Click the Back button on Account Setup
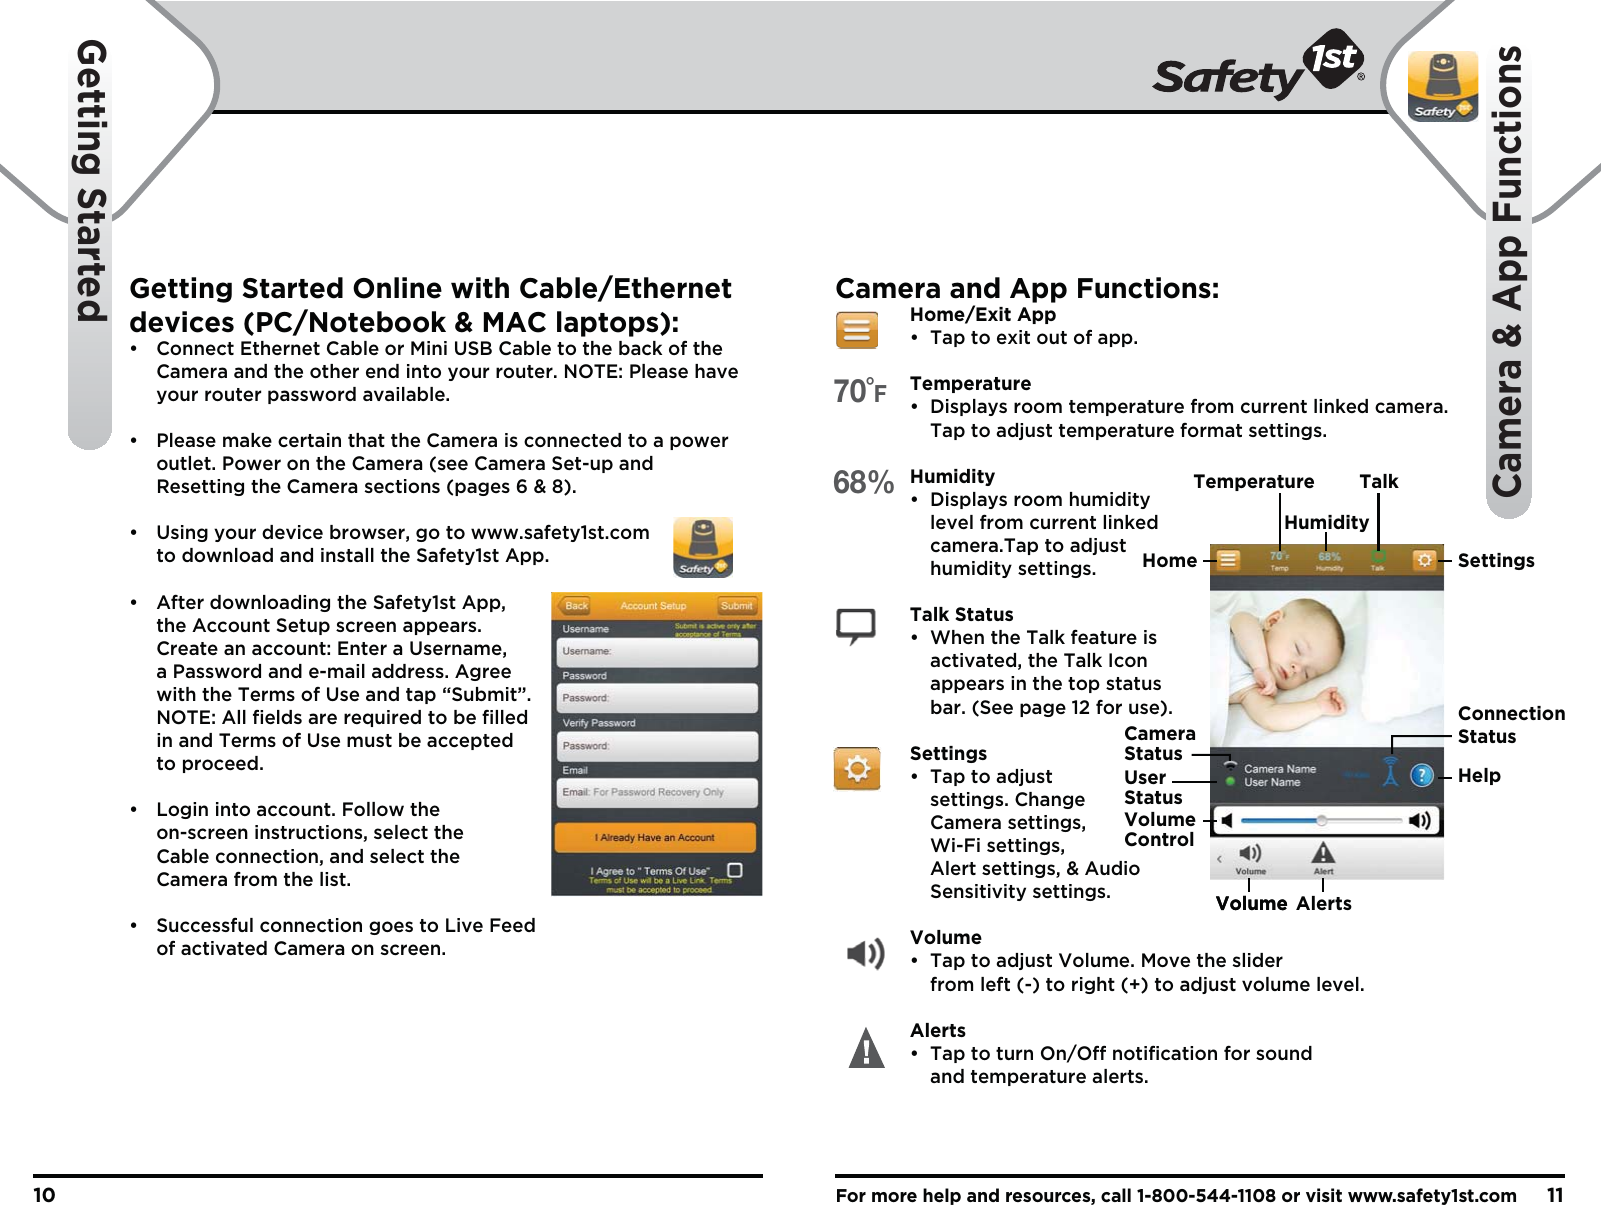The width and height of the screenshot is (1601, 1205). (575, 605)
